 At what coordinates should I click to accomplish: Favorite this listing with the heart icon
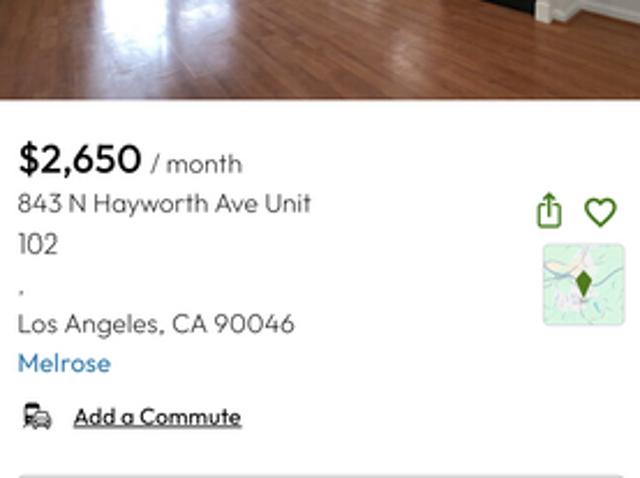click(x=600, y=212)
